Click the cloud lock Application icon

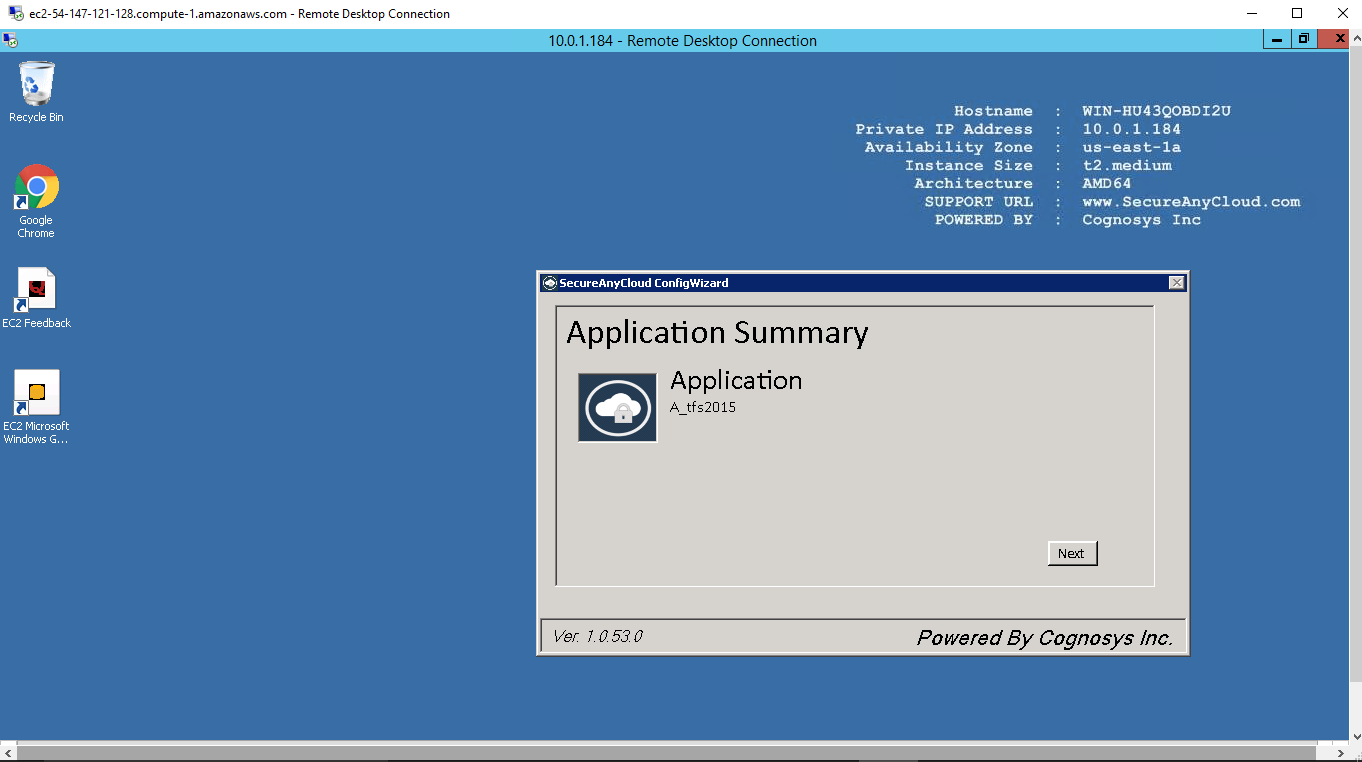[617, 408]
